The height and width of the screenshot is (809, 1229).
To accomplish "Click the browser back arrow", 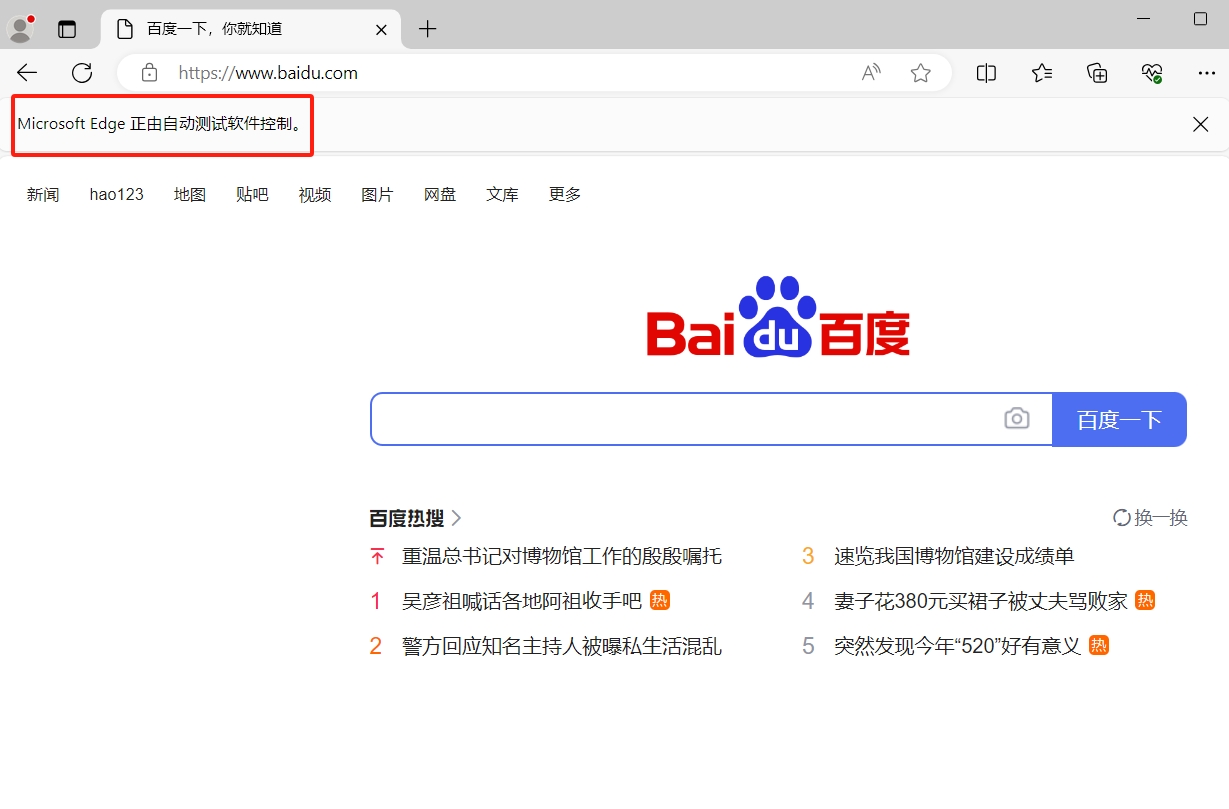I will [27, 73].
